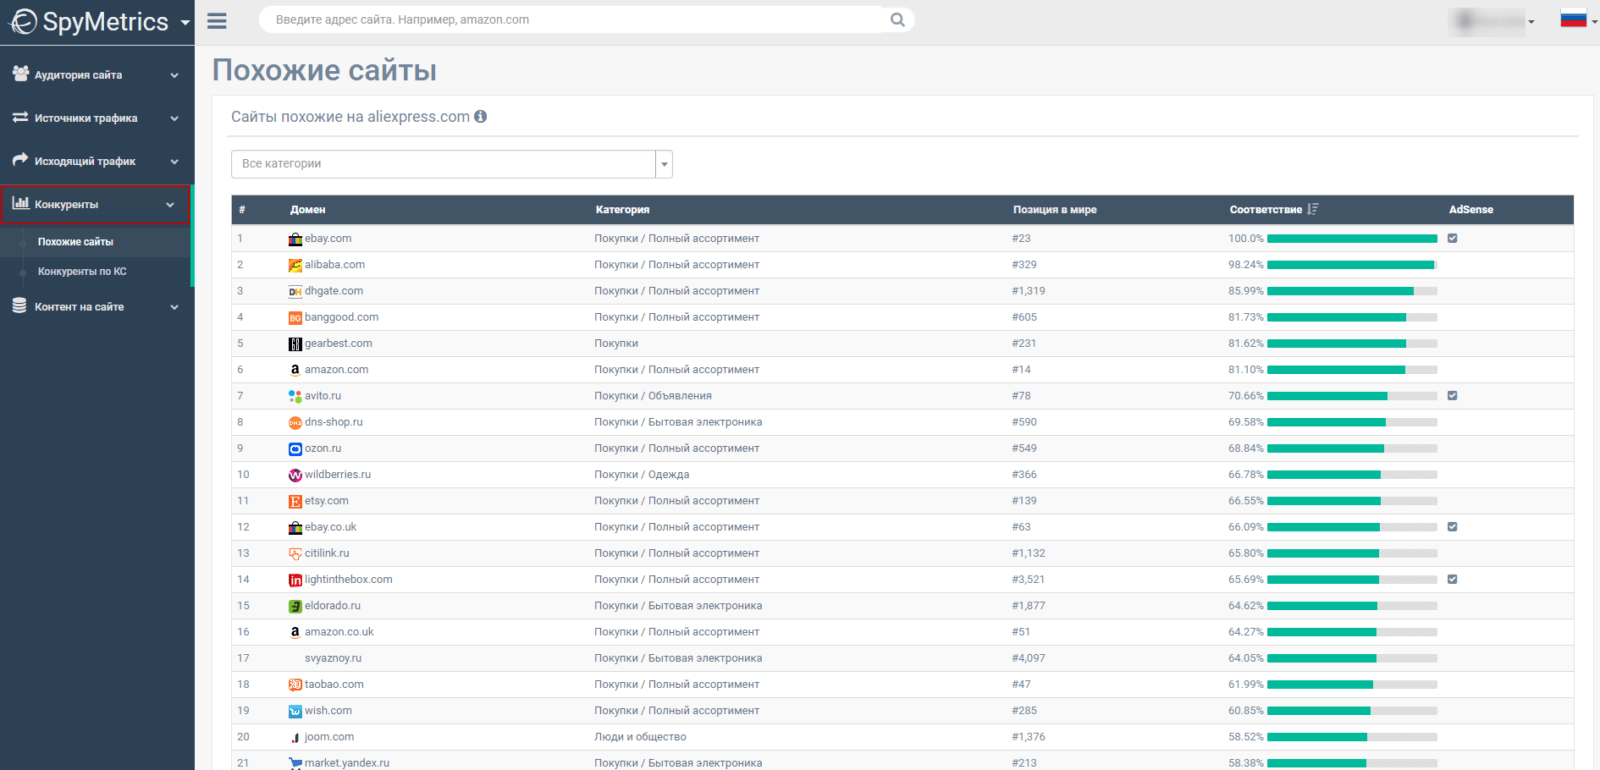Expand Аудитория сайта sidebar section

(x=96, y=75)
